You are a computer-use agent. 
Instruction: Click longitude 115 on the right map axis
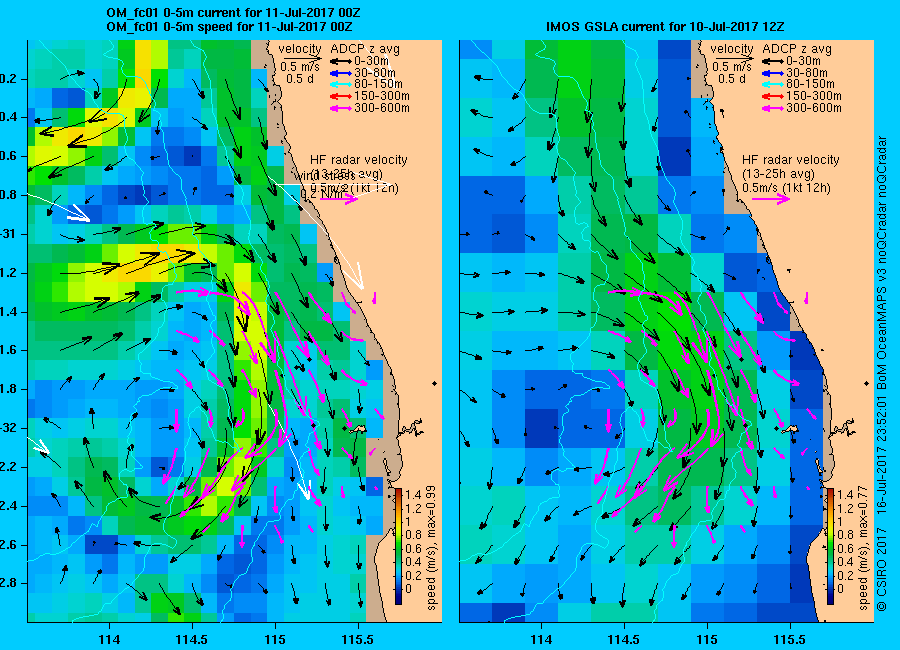[707, 639]
